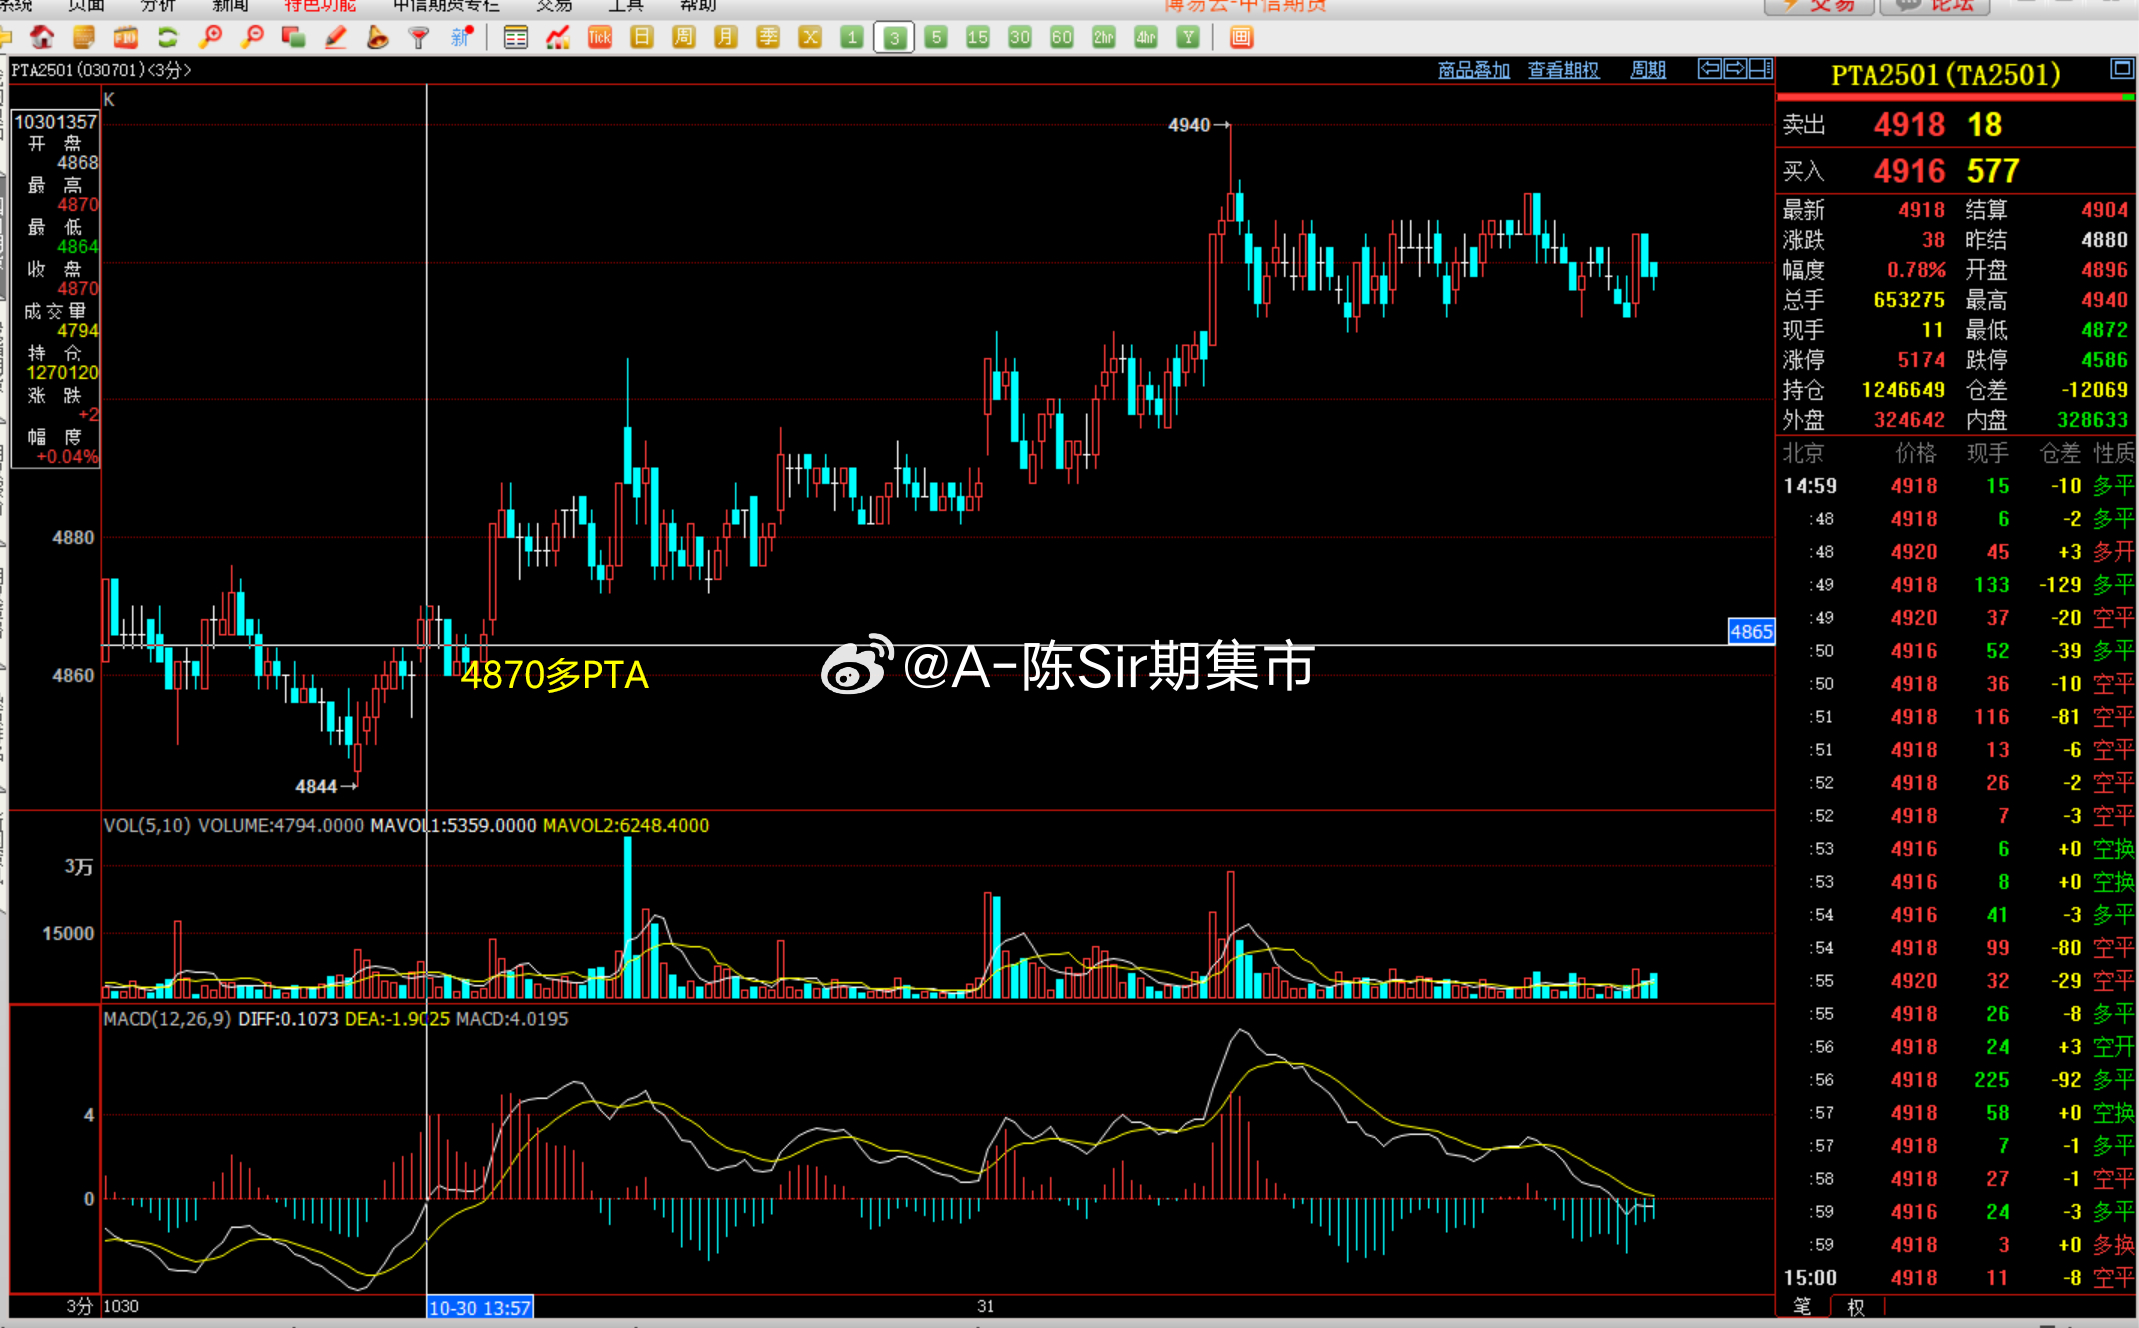The height and width of the screenshot is (1328, 2139).
Task: Switch to quarterly 季 period
Action: (x=768, y=38)
